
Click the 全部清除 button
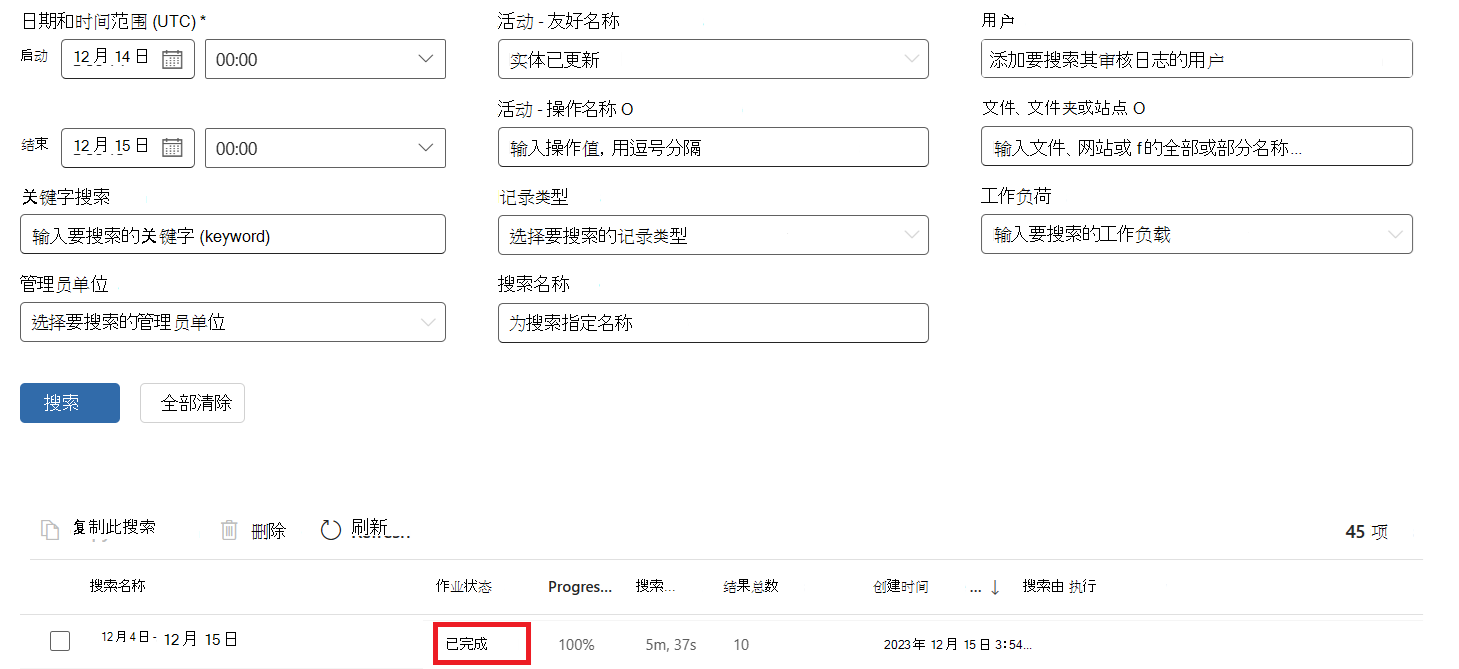192,403
